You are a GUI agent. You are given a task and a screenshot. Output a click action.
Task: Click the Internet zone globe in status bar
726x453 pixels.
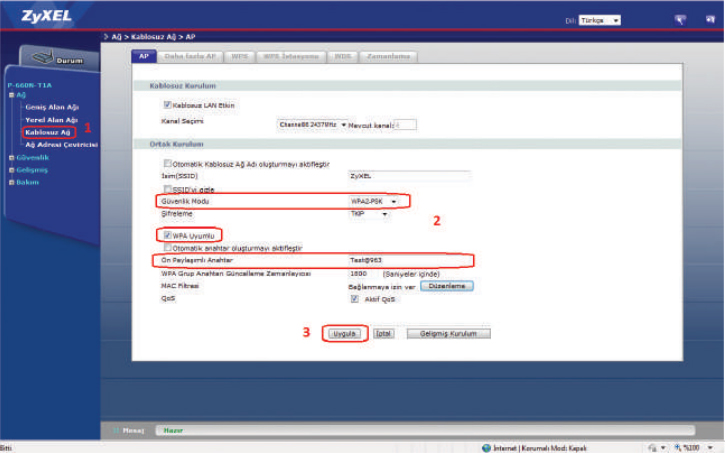click(487, 447)
